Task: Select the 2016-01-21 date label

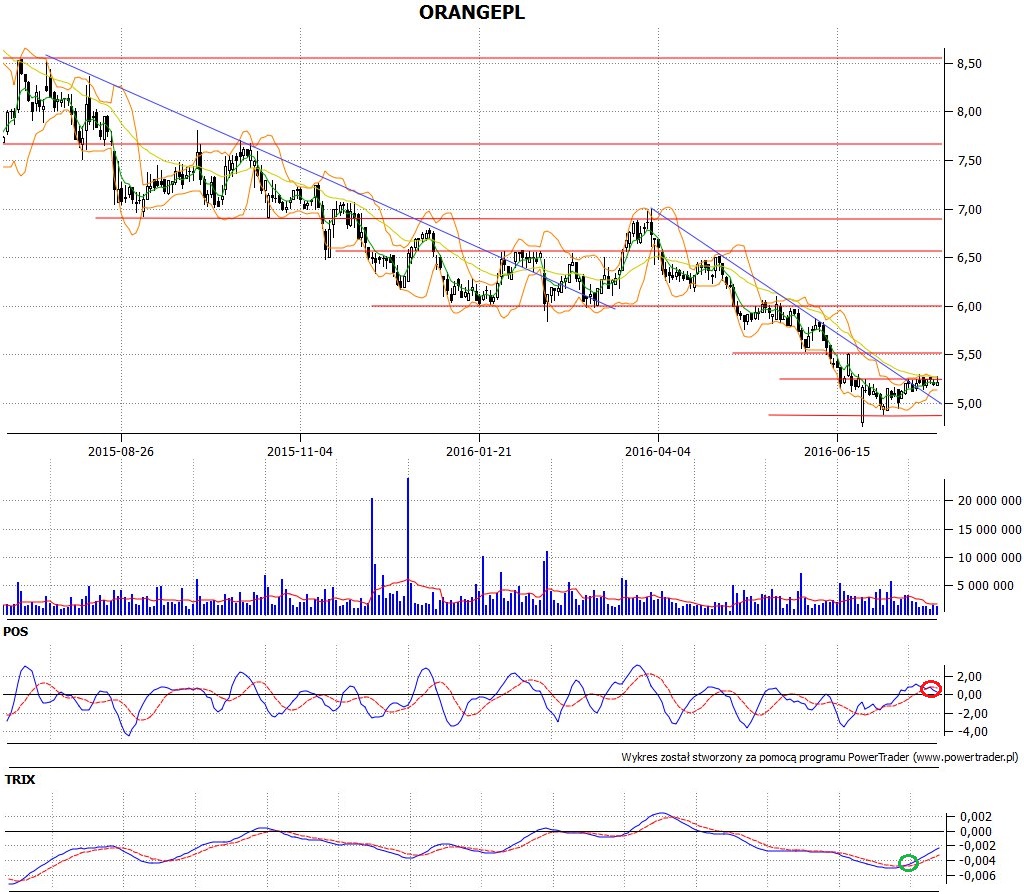Action: coord(479,451)
